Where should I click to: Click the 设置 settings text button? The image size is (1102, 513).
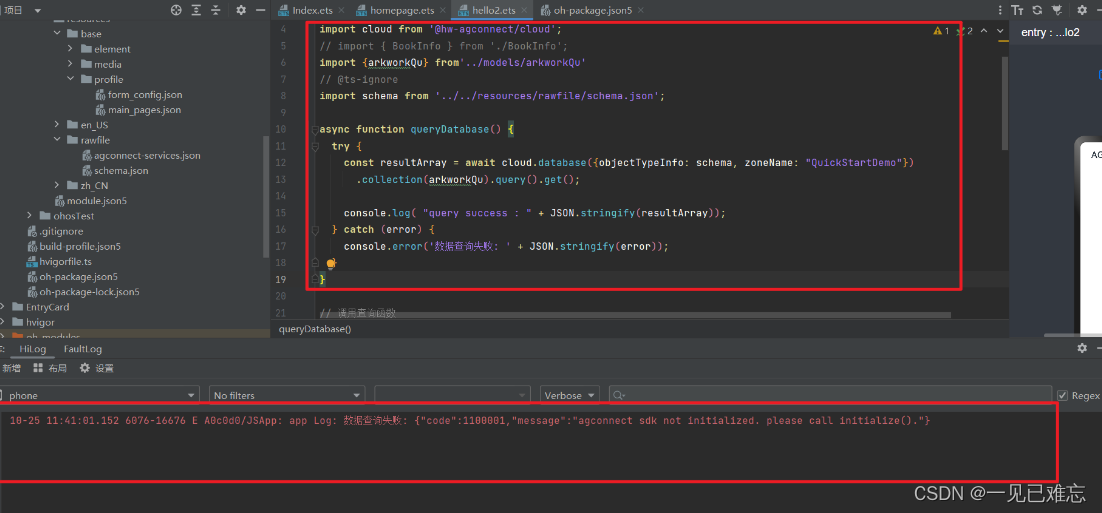pos(104,368)
